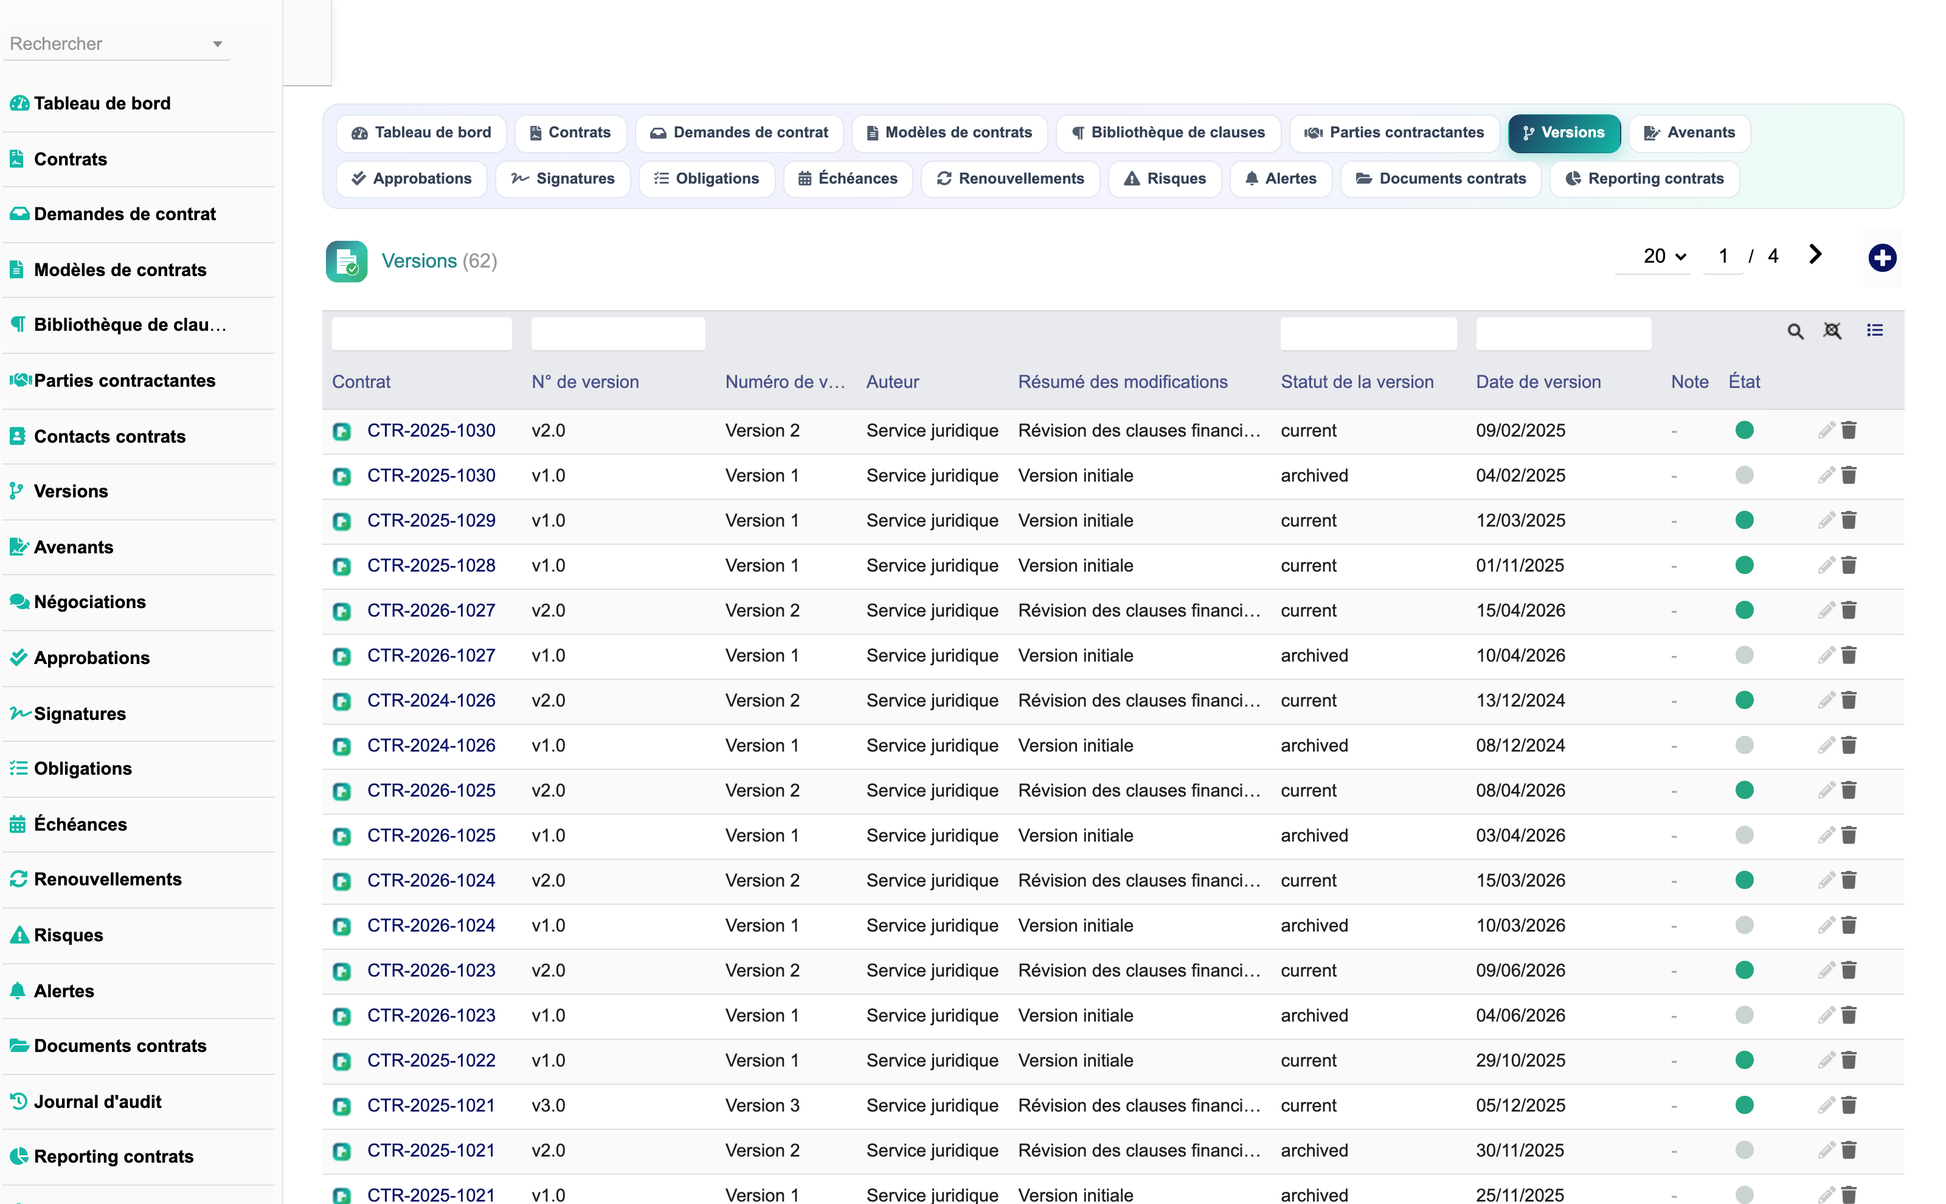Screen dimensions: 1946x1204
Task: Click the Échéances calendar icon in sidebar
Action: (18, 824)
